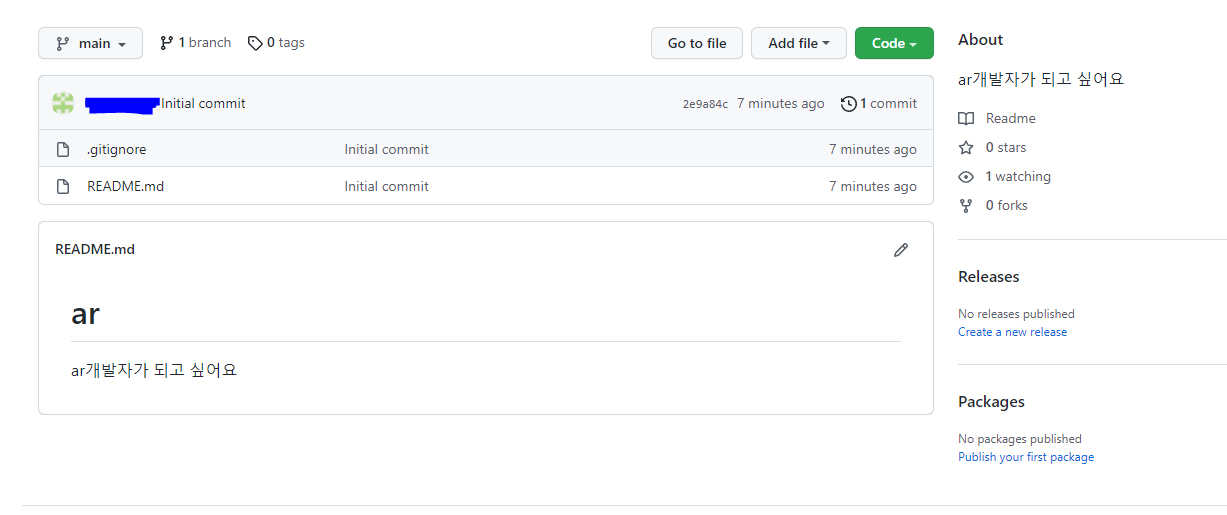Click Create a new release

point(1012,332)
